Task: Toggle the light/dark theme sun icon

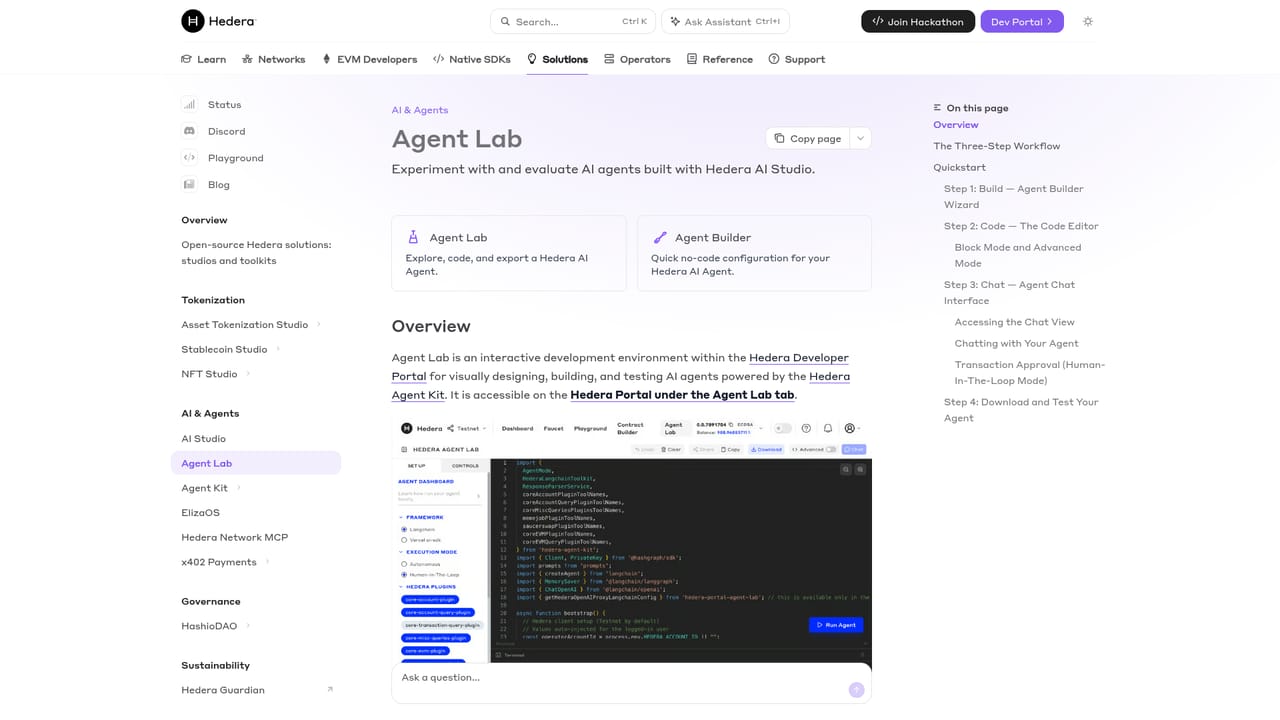Action: point(1088,21)
